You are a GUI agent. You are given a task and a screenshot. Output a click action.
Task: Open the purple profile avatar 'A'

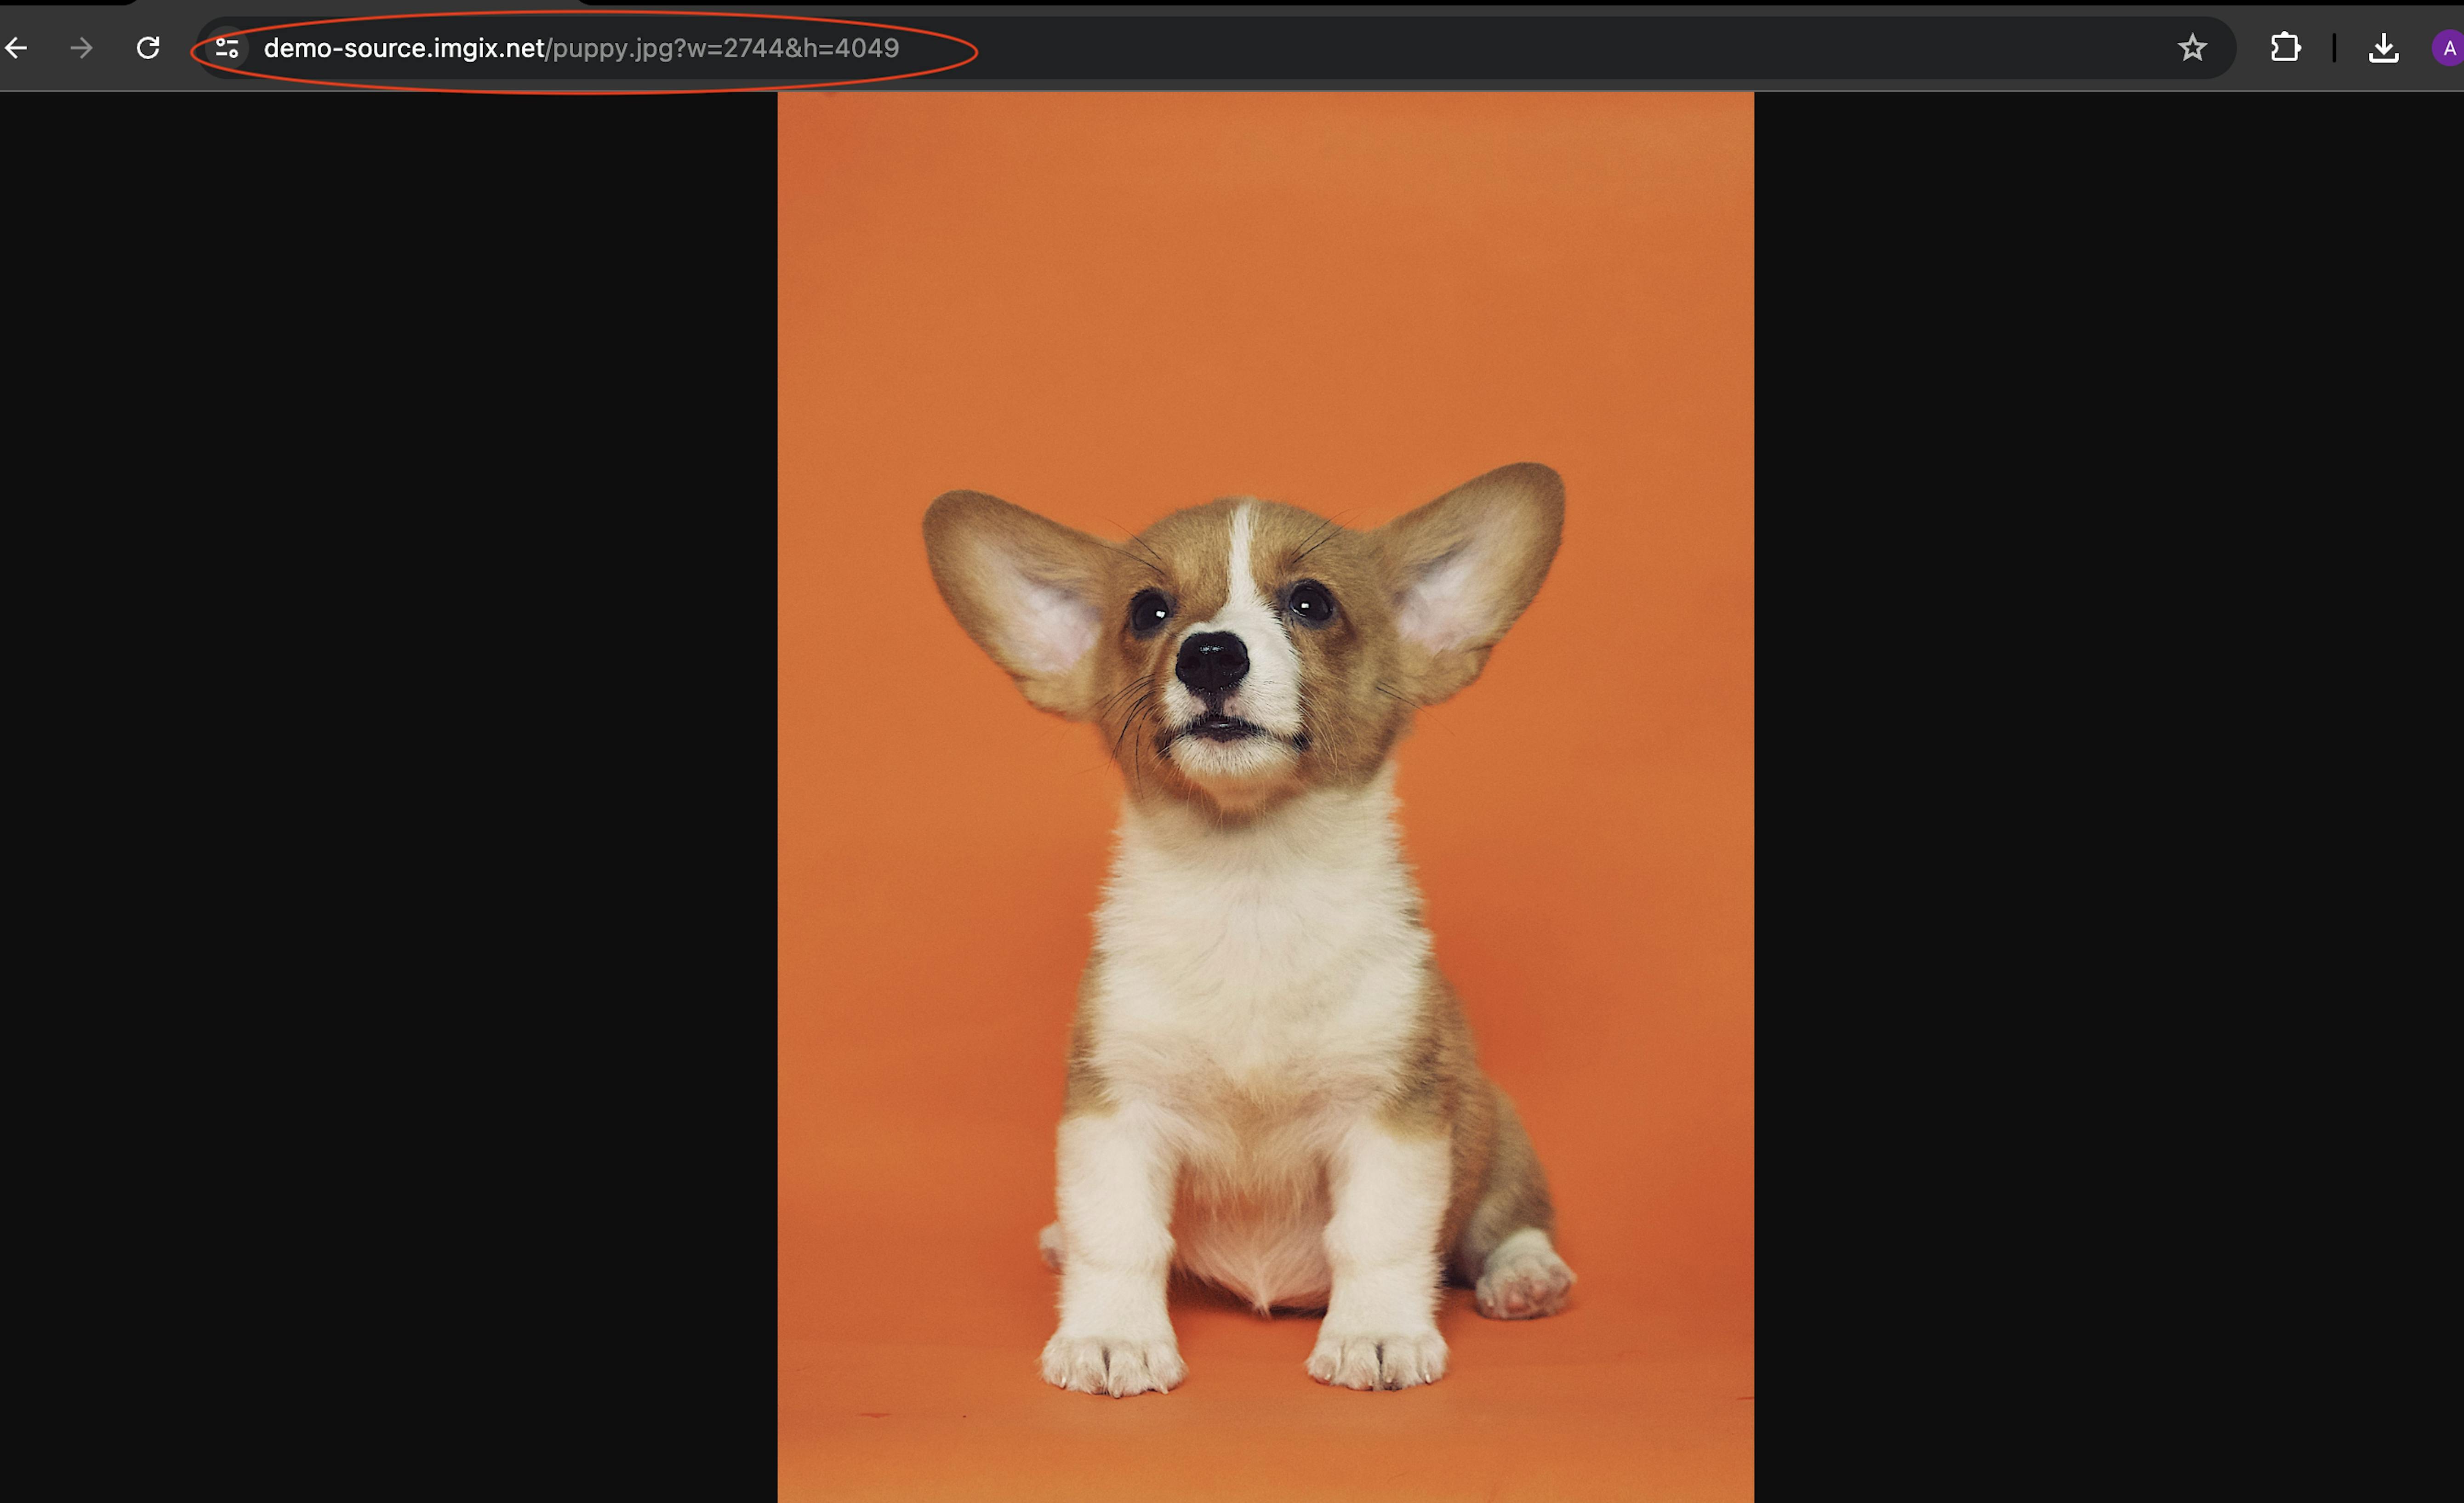2448,48
